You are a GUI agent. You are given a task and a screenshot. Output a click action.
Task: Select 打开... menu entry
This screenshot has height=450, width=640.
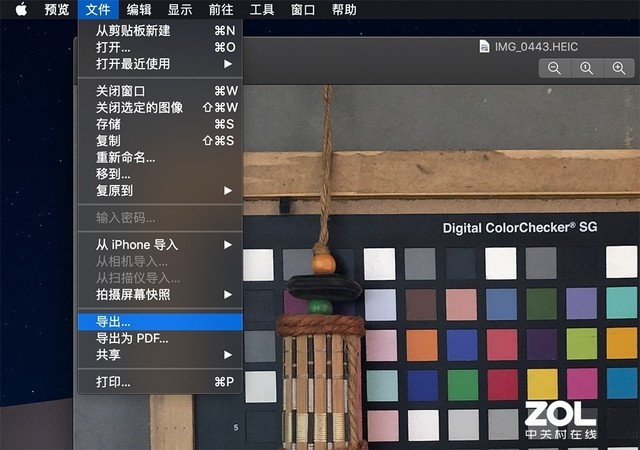click(160, 47)
